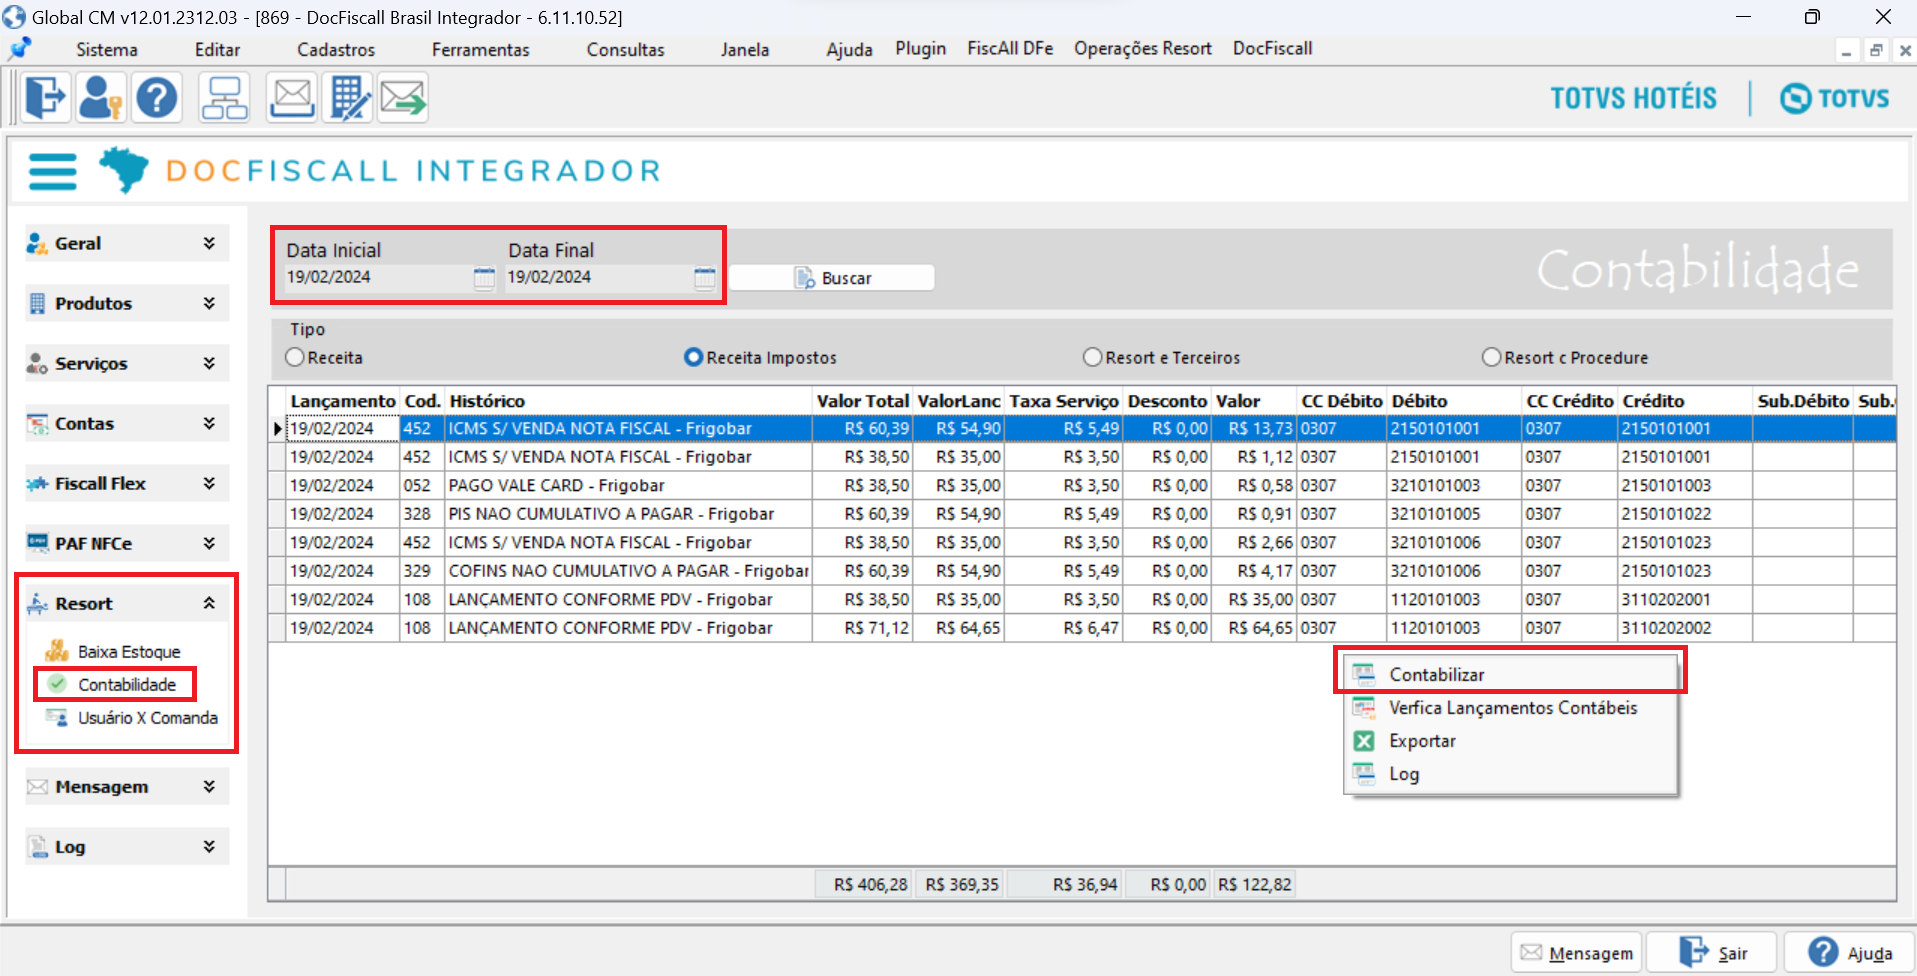Open the Ferramentas menu
This screenshot has width=1917, height=976.
tap(481, 49)
